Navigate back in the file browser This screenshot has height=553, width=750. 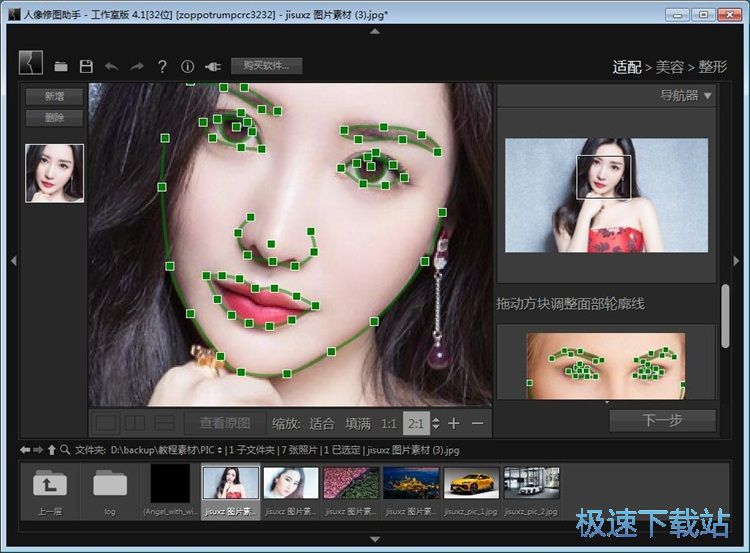[25, 450]
